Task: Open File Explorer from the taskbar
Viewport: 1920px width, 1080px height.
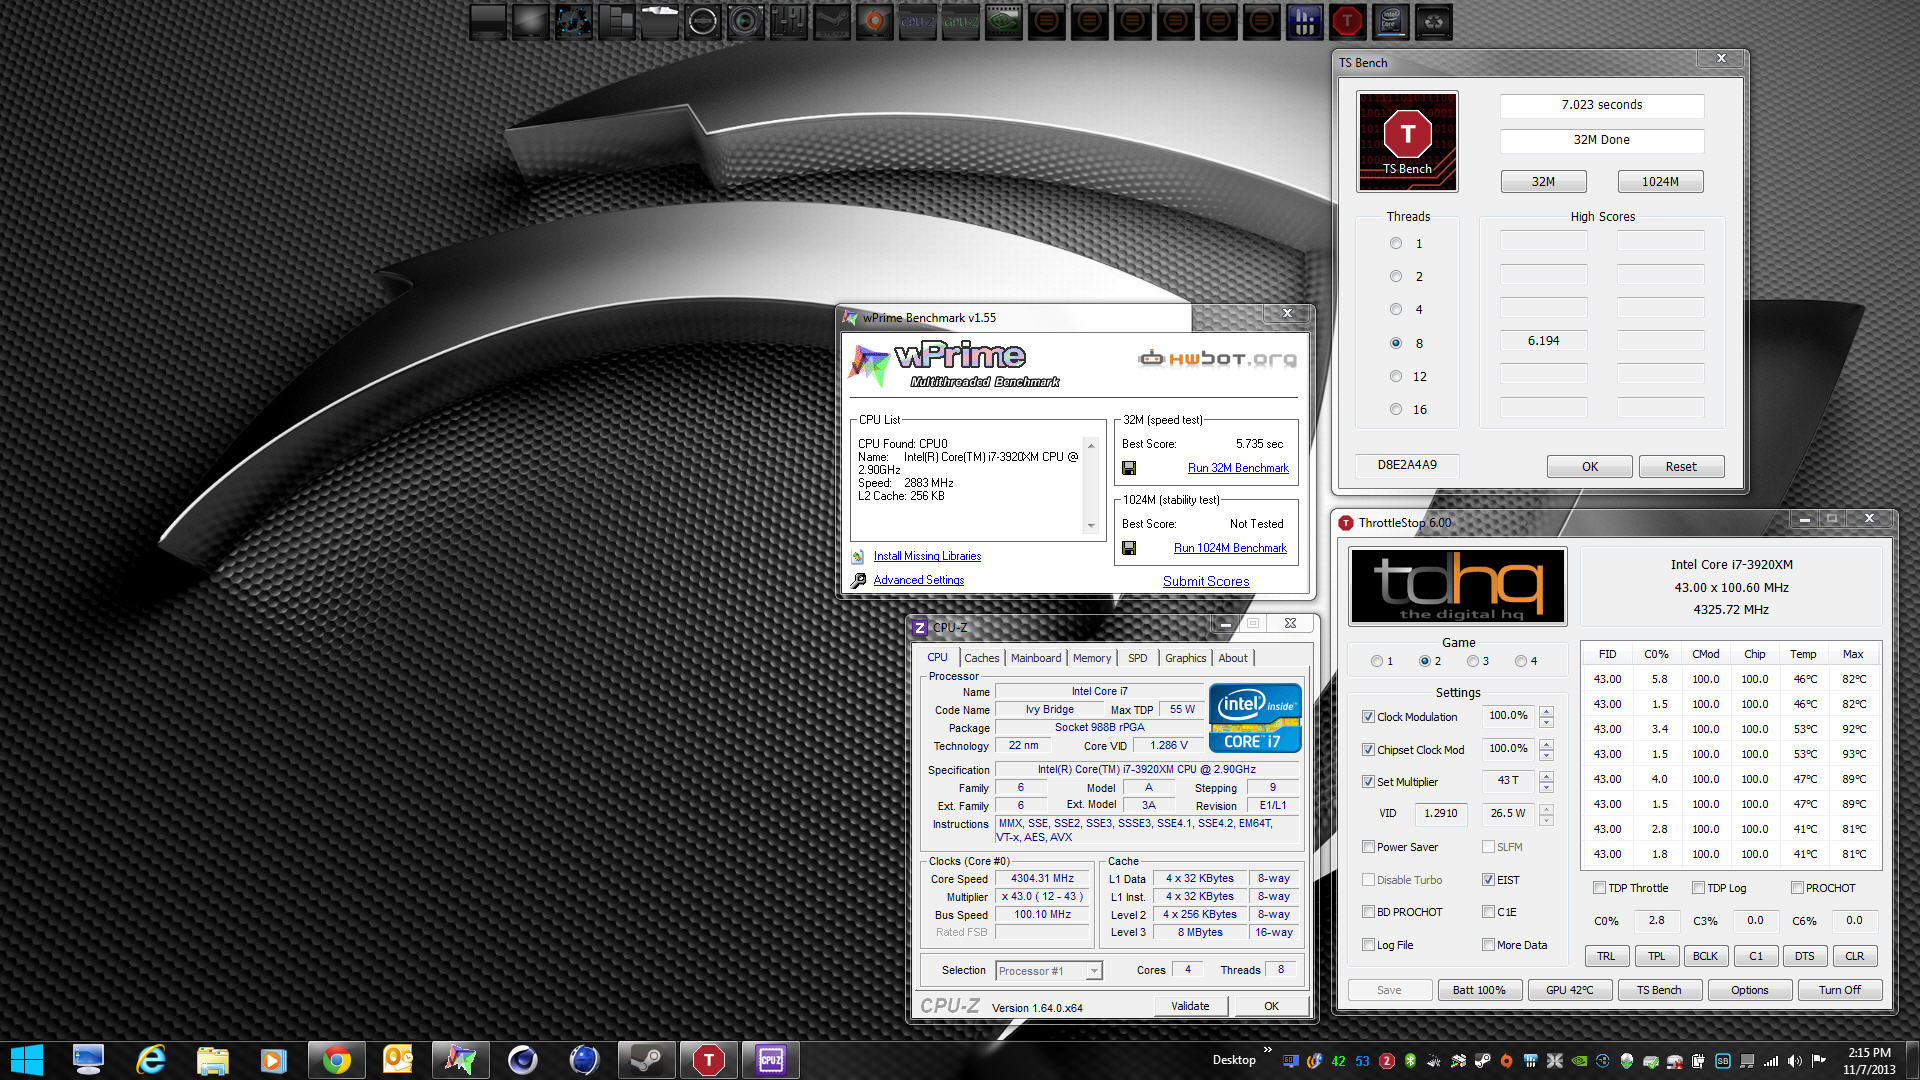Action: pyautogui.click(x=213, y=1060)
